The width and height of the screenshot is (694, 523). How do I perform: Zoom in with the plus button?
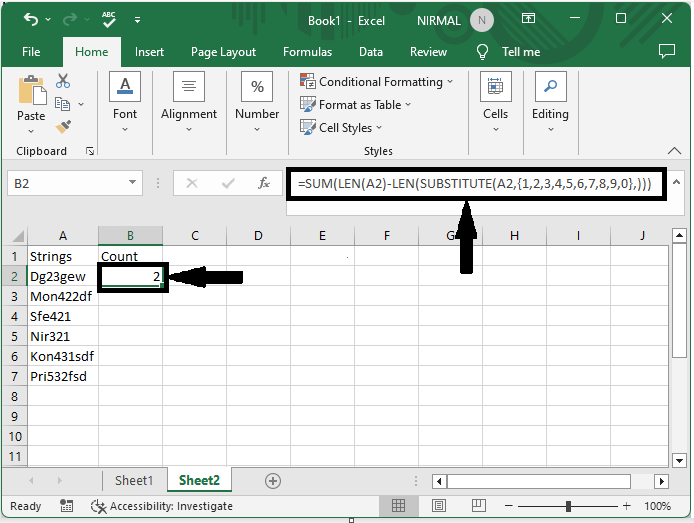pos(626,506)
